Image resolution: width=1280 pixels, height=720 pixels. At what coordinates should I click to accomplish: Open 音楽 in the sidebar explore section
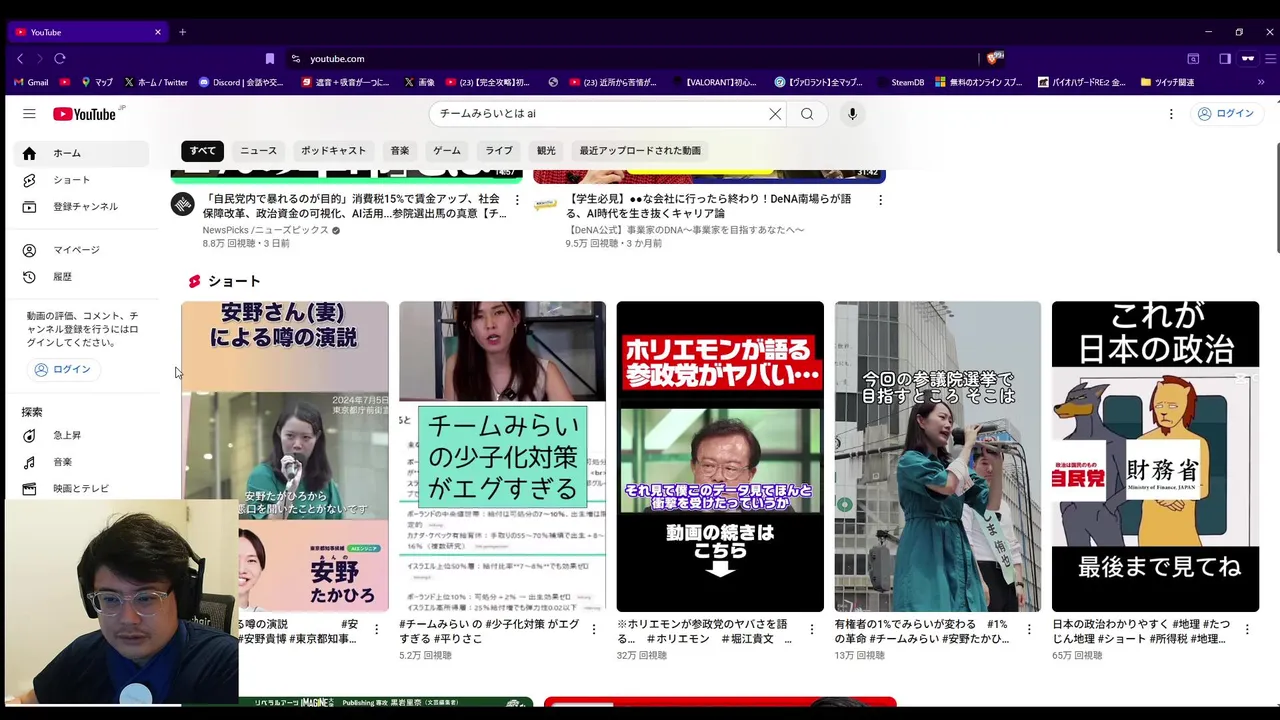pyautogui.click(x=80, y=462)
